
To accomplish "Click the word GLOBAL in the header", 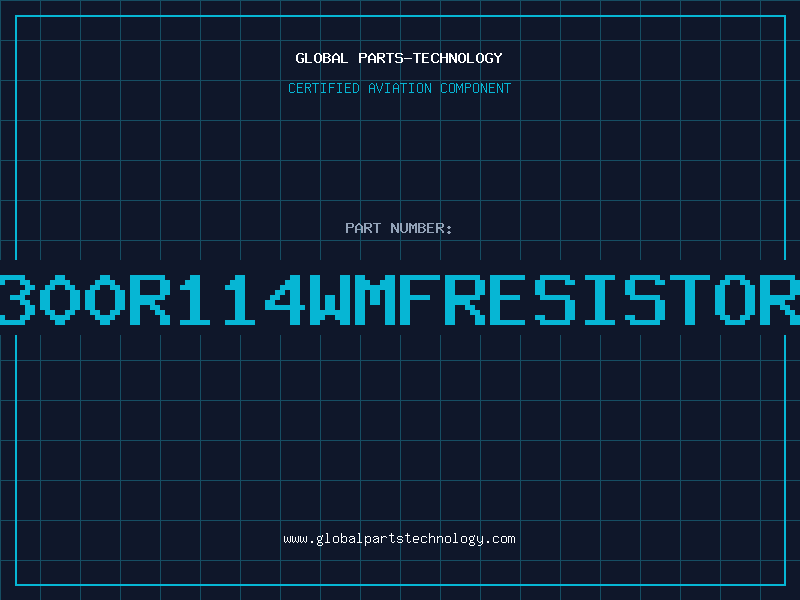I will click(322, 58).
